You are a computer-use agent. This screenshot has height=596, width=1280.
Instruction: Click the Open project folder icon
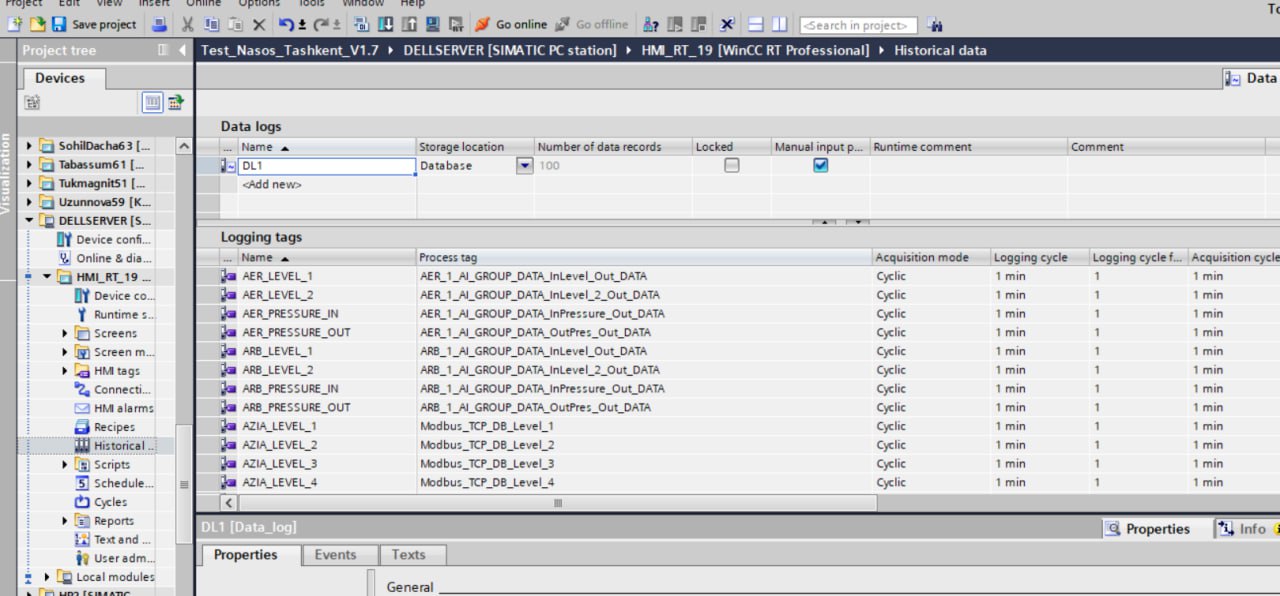(x=37, y=24)
